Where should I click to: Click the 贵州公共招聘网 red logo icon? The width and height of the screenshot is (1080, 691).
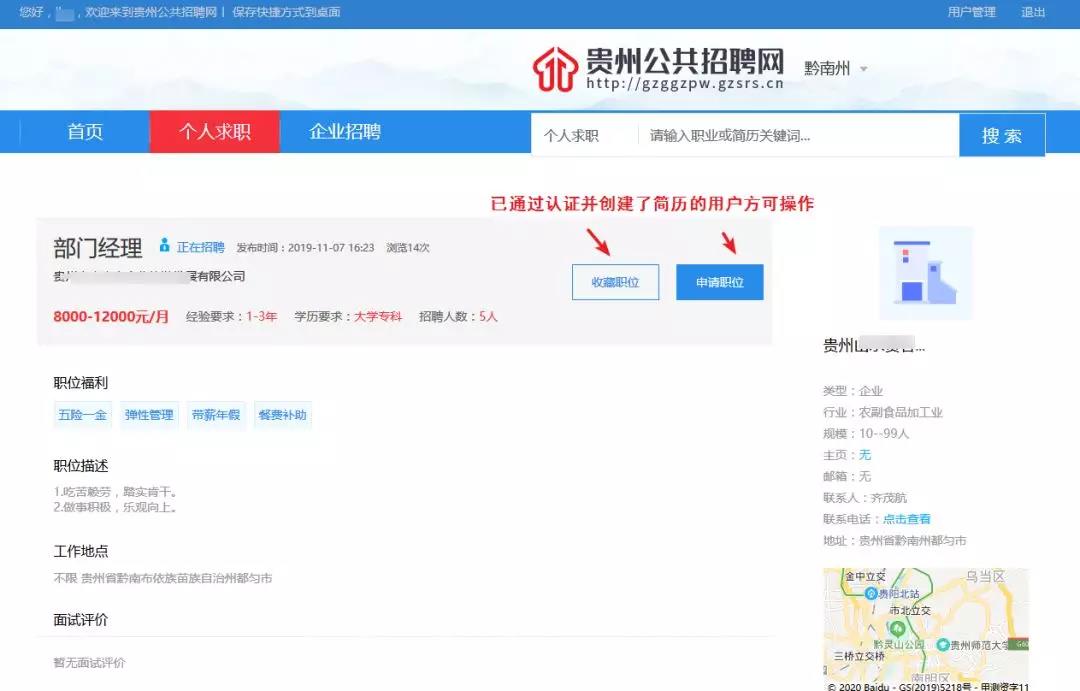554,66
